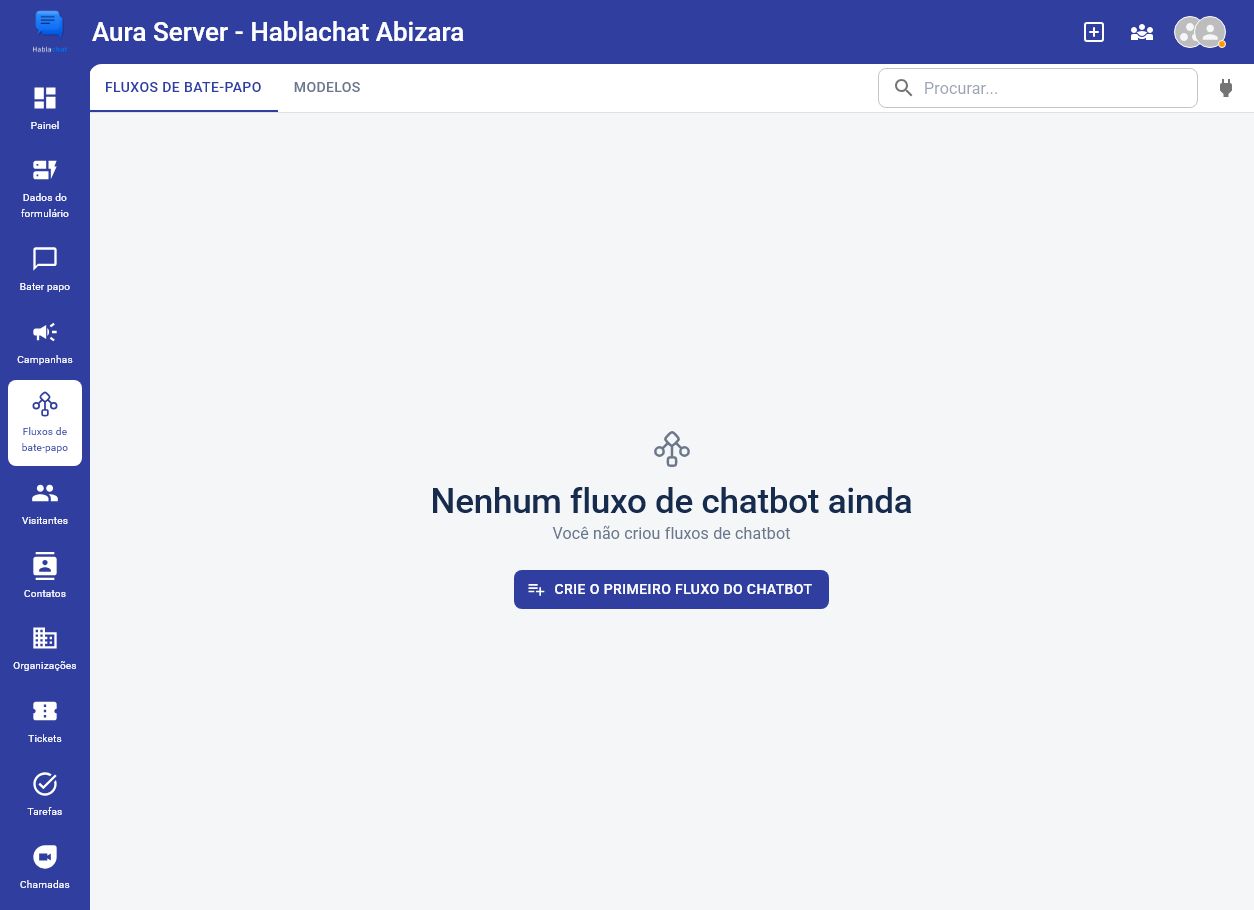Open Visitantes in the sidebar
This screenshot has width=1254, height=910.
[45, 503]
